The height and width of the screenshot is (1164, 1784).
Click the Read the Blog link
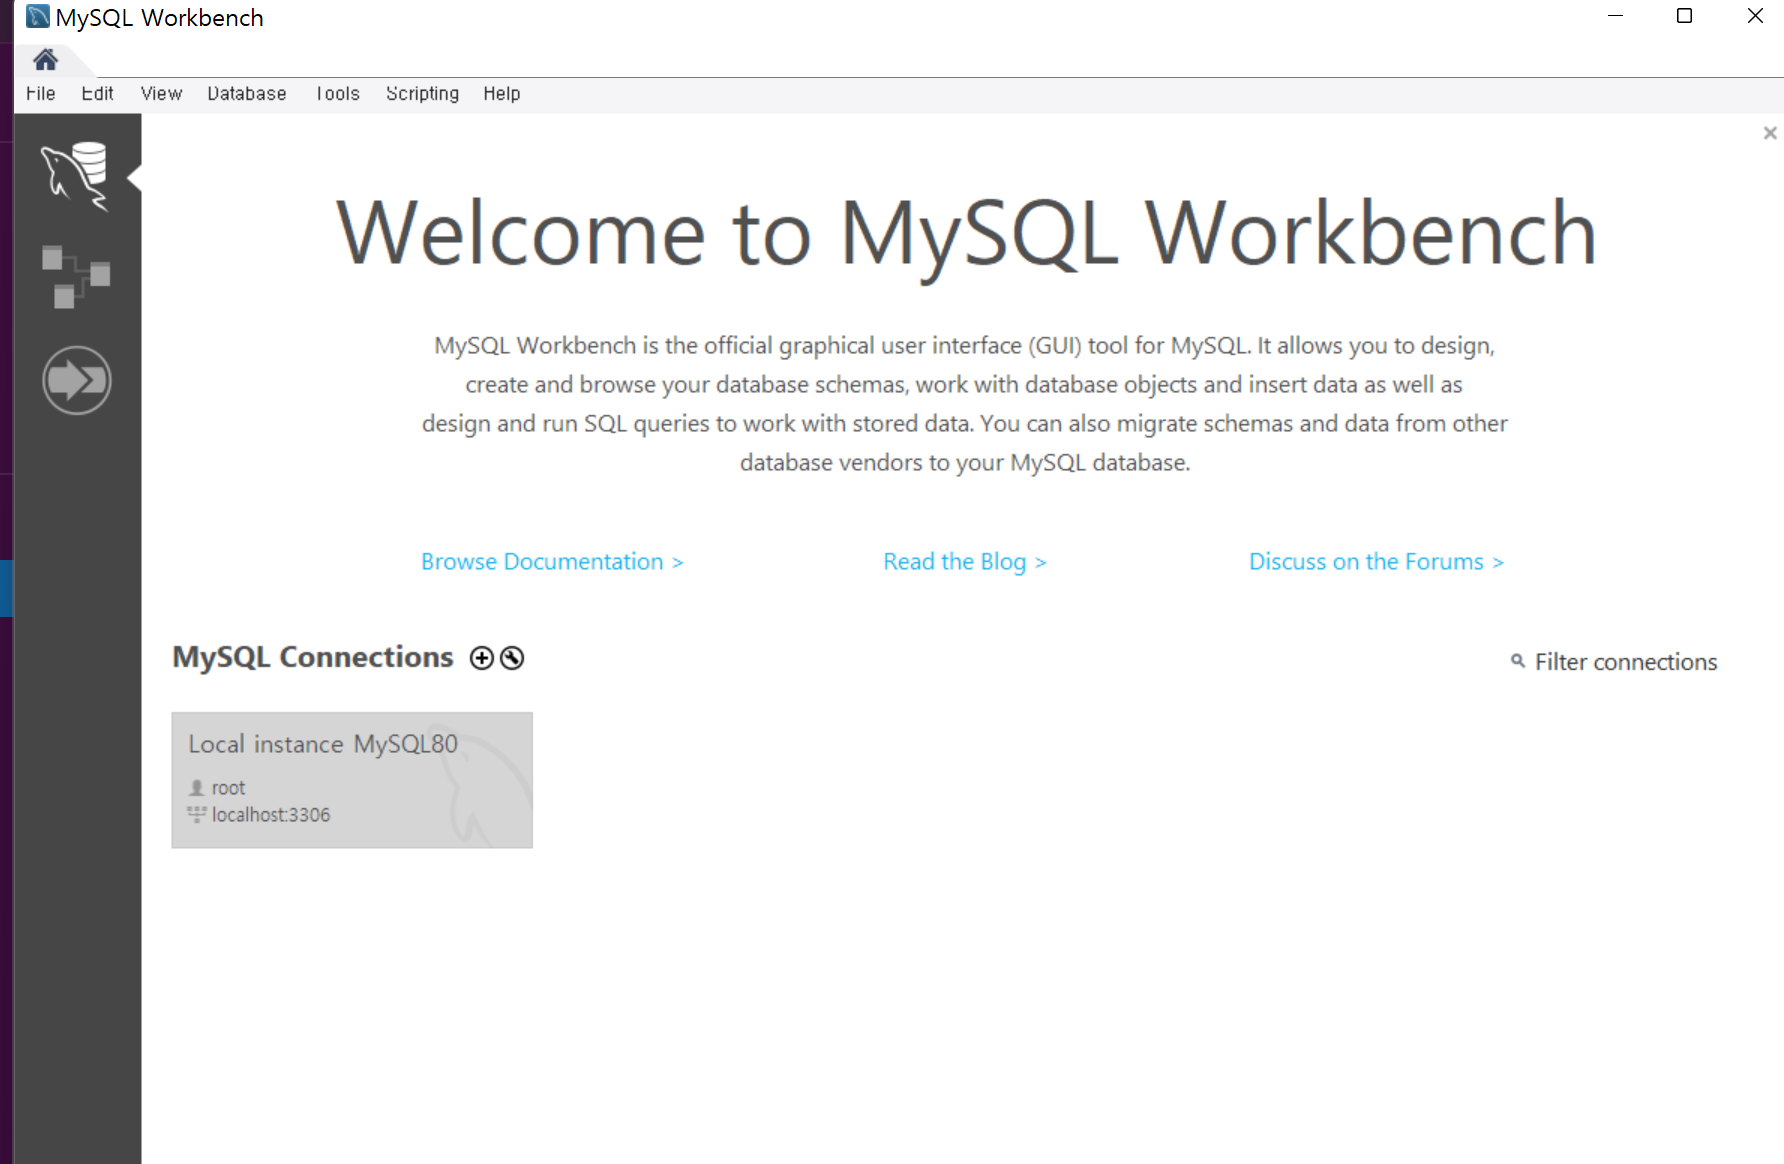click(x=965, y=561)
